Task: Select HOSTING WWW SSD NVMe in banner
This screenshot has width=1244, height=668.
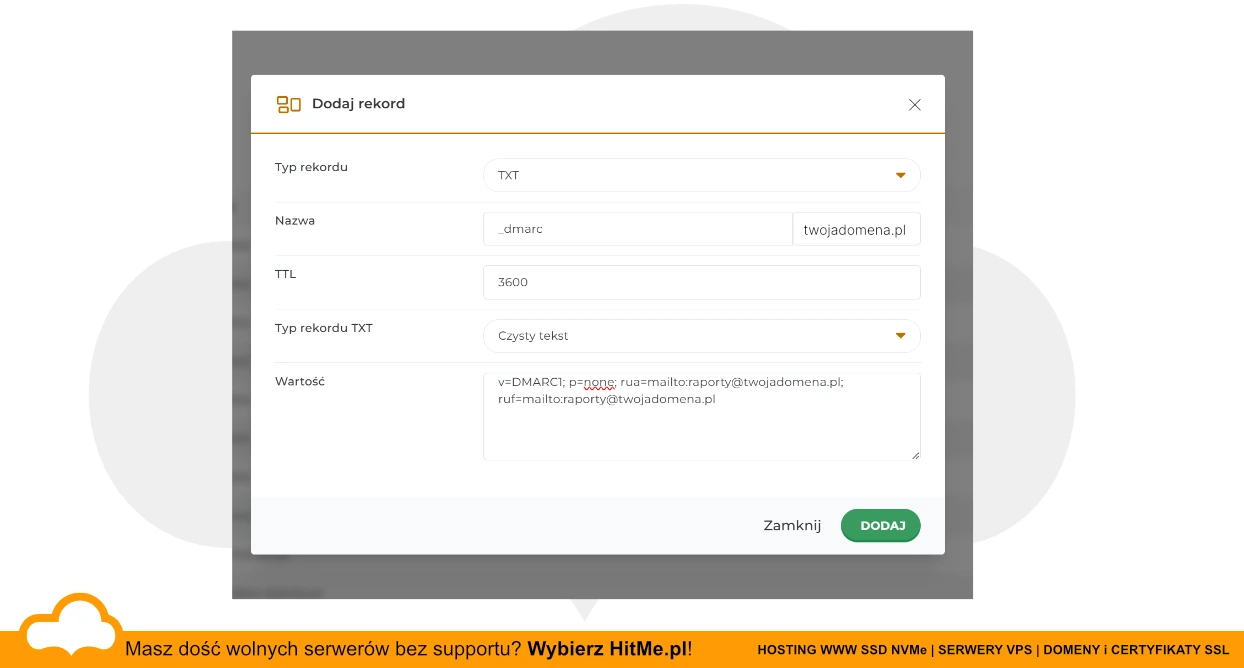Action: (842, 650)
